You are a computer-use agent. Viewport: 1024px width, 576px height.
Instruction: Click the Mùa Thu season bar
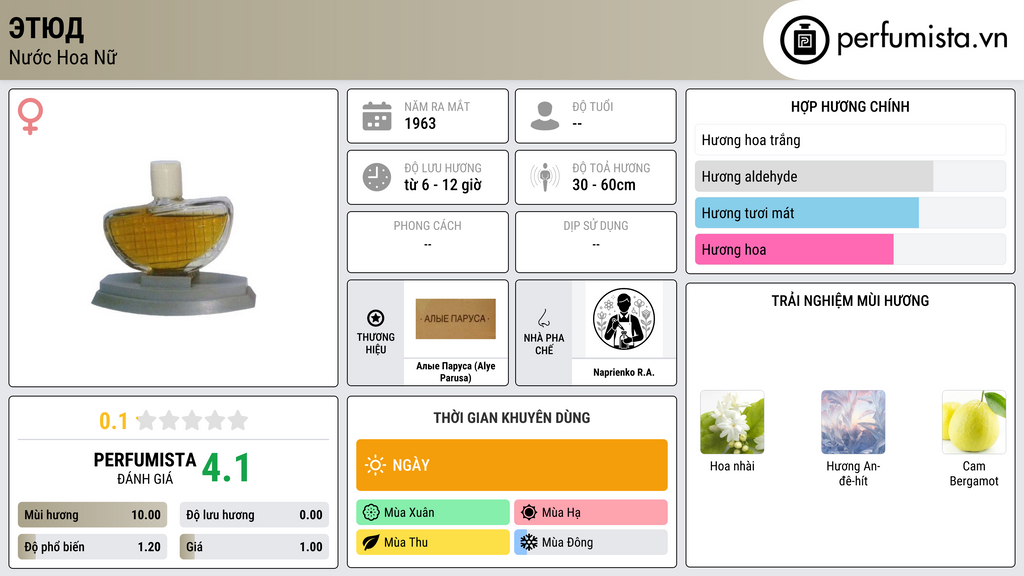[433, 542]
